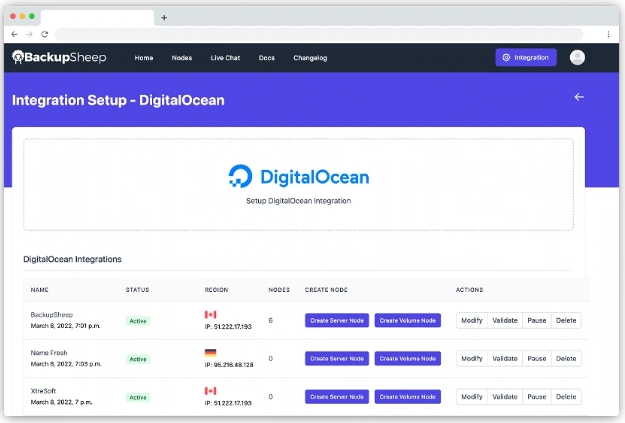
Task: Click the BackupSheep integration name
Action: coord(52,315)
